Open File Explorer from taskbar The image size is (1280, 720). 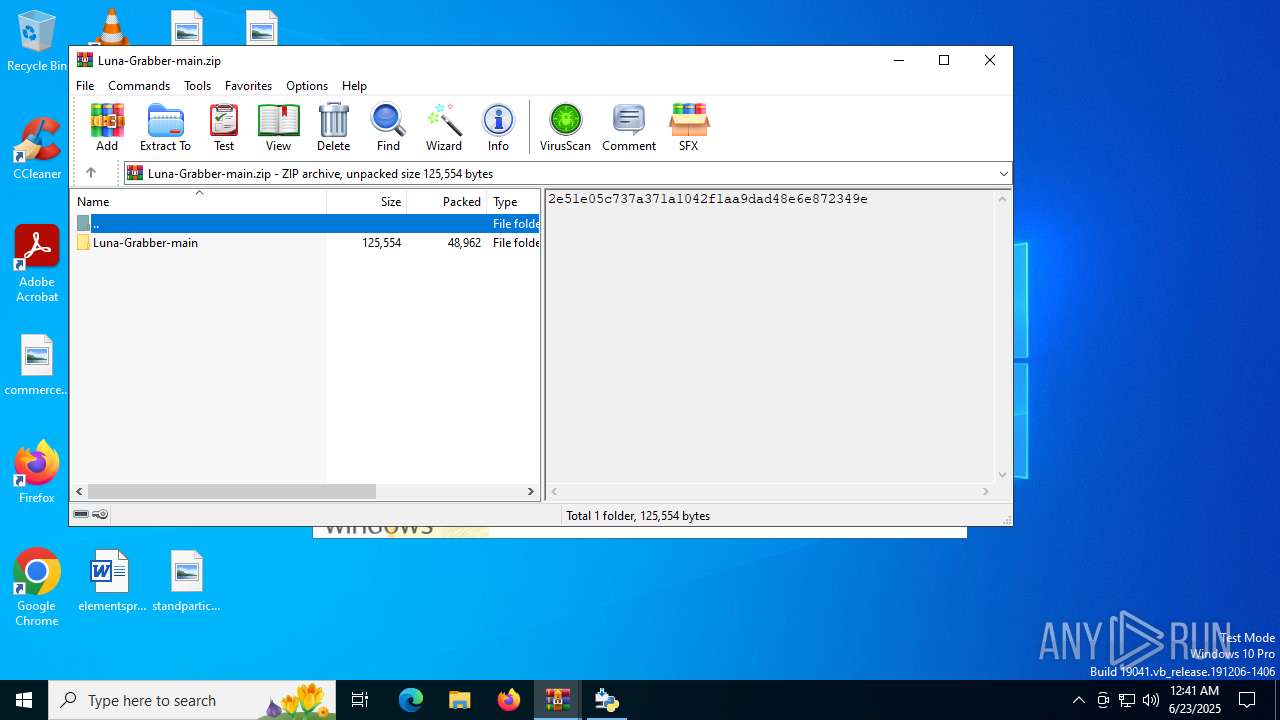[x=459, y=700]
